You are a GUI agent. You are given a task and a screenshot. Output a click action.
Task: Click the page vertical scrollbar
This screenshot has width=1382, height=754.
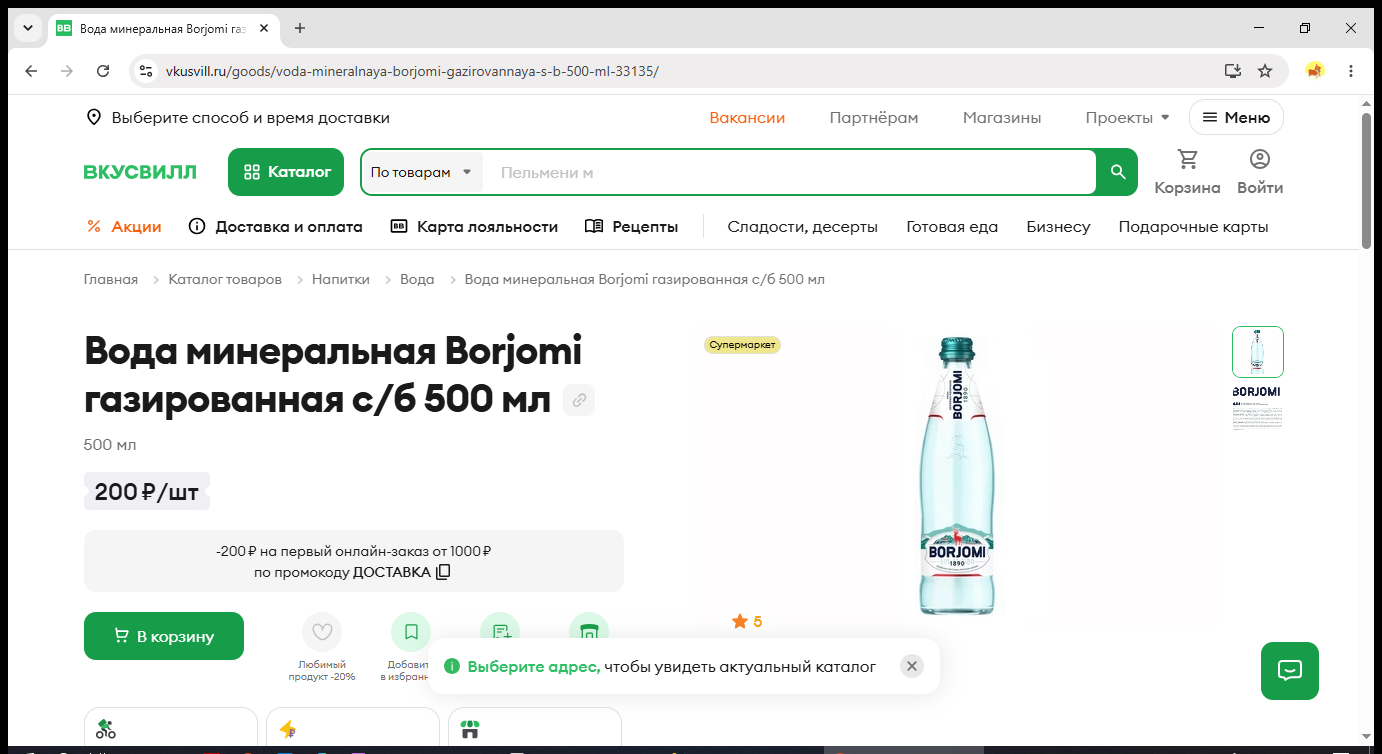tap(1367, 180)
